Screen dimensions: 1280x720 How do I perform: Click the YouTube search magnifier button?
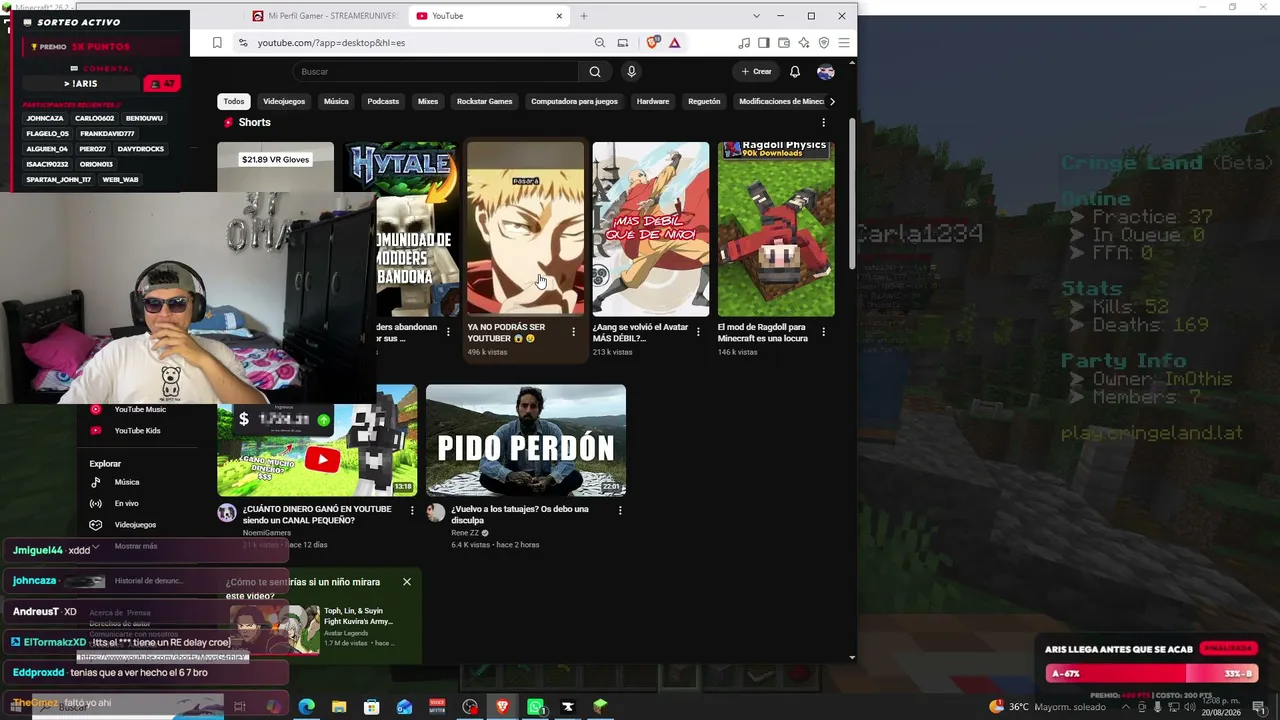(x=595, y=72)
